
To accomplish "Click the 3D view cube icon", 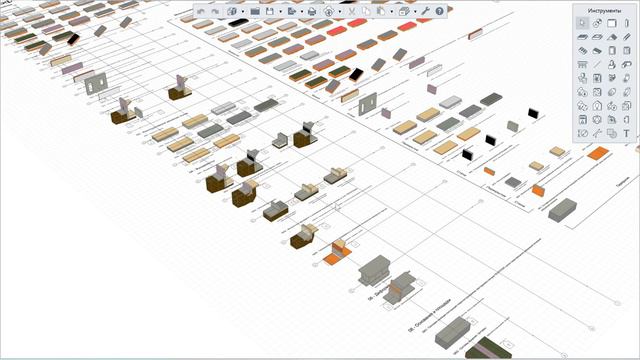I will point(232,11).
